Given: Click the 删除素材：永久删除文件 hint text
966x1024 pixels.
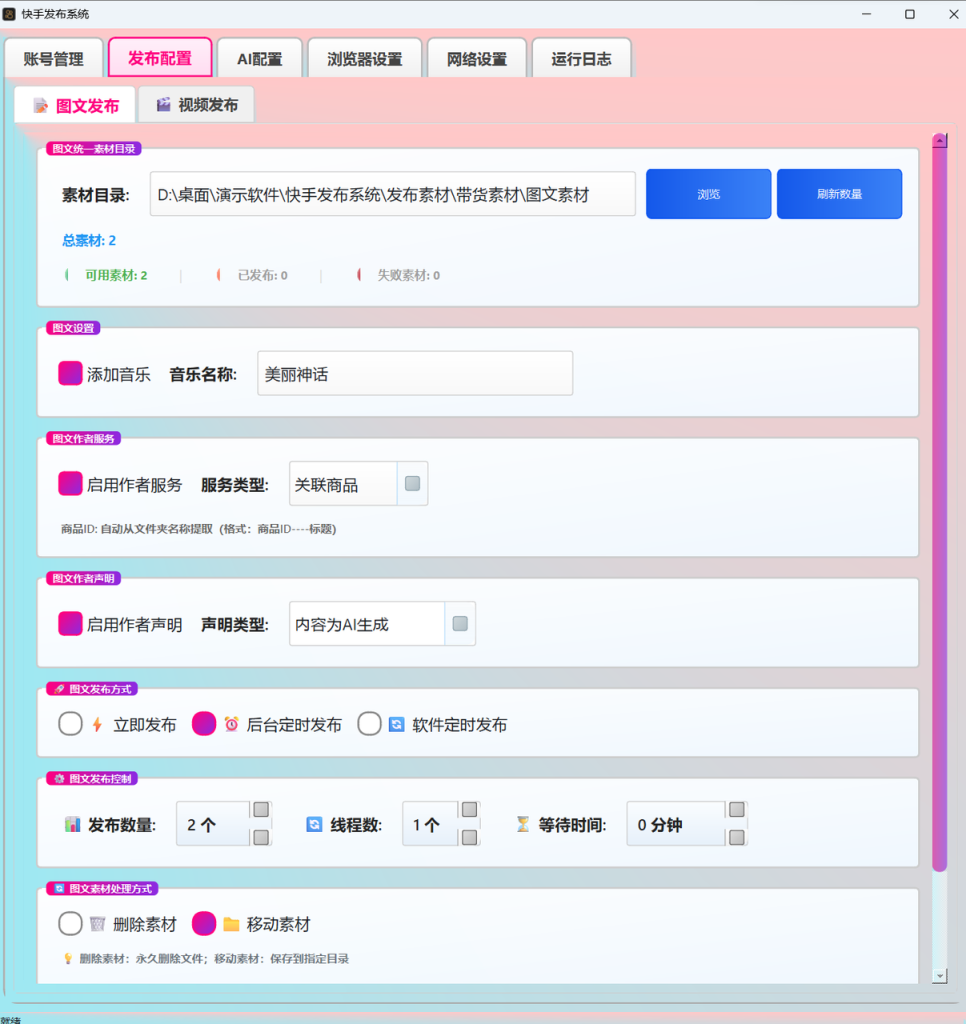Looking at the screenshot, I should coord(214,959).
